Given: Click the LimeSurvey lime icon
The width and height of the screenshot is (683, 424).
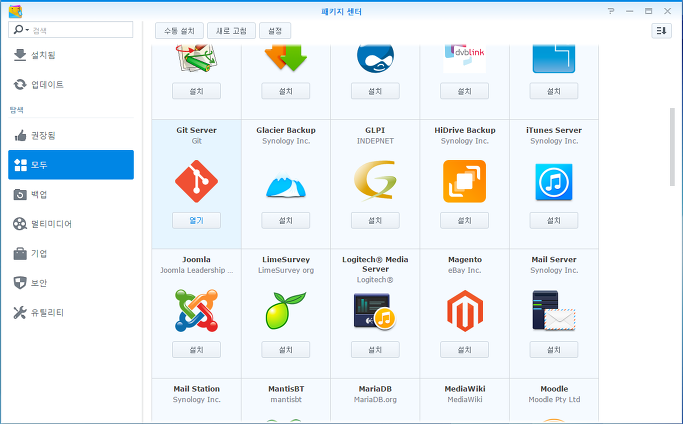Looking at the screenshot, I should [x=286, y=310].
